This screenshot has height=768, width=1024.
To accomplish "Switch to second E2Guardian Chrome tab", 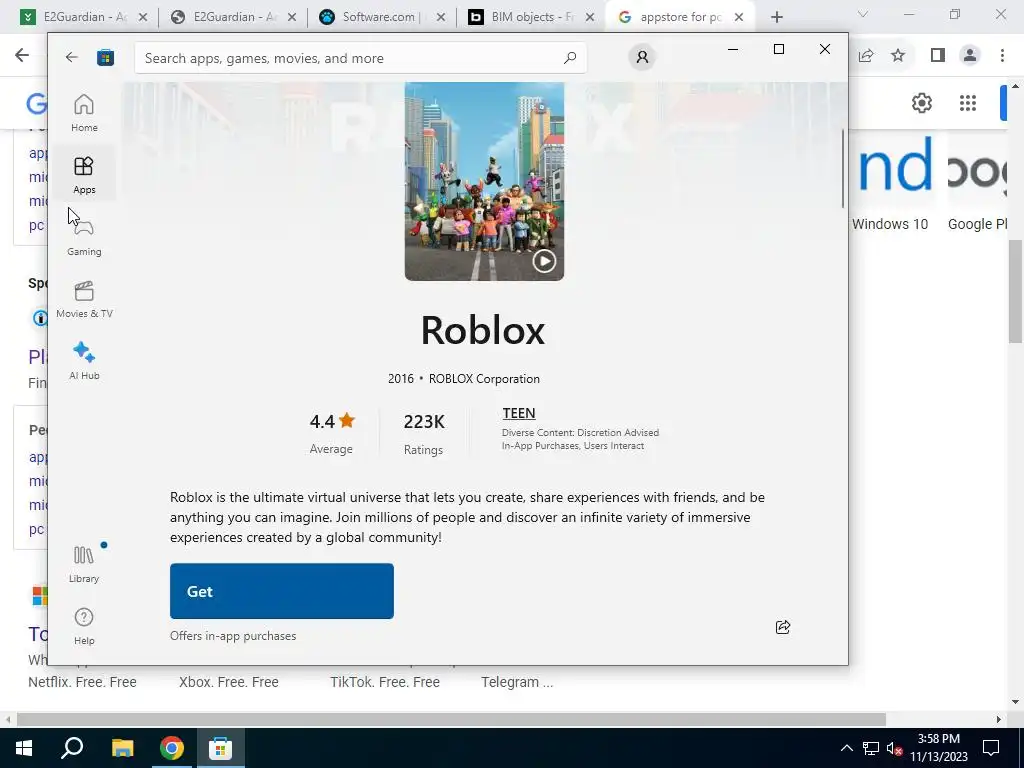I will point(233,17).
